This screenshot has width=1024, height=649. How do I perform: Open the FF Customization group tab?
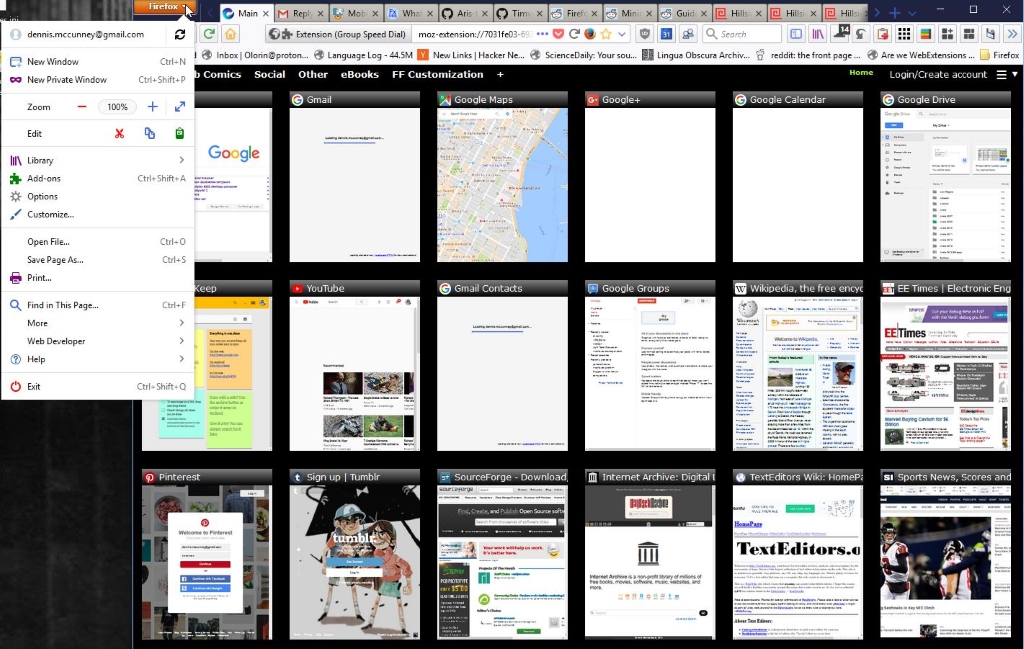(x=438, y=74)
